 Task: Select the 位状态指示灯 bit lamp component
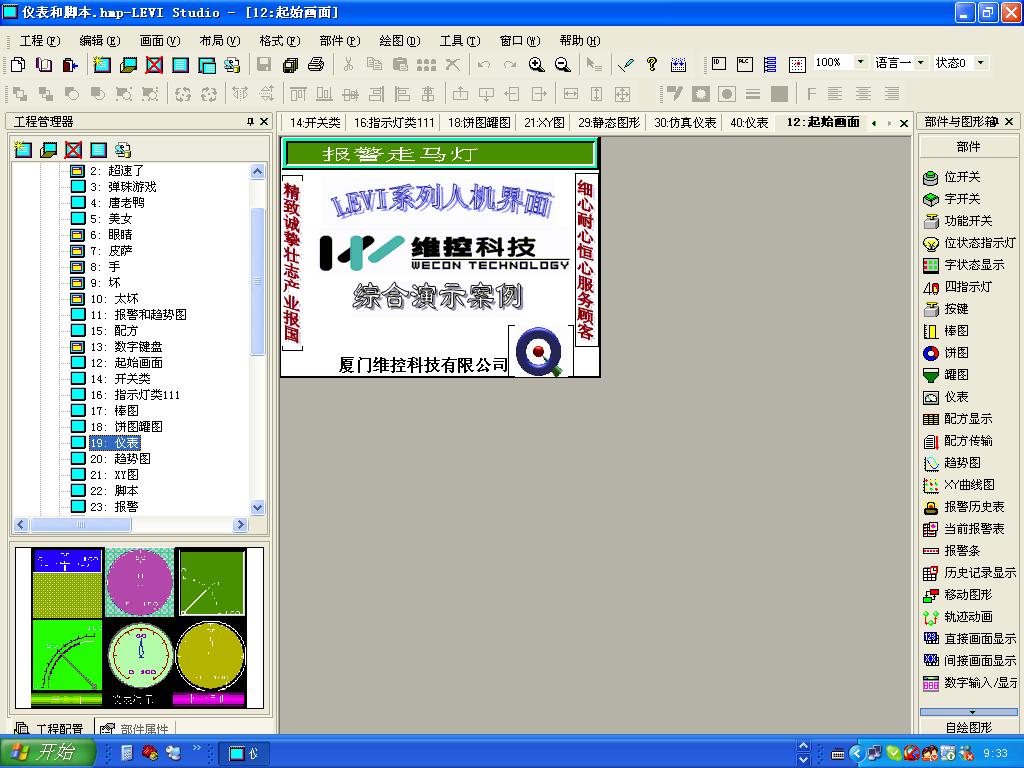969,243
